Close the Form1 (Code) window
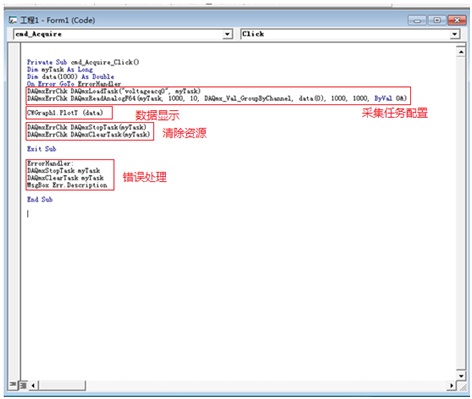 pos(457,20)
